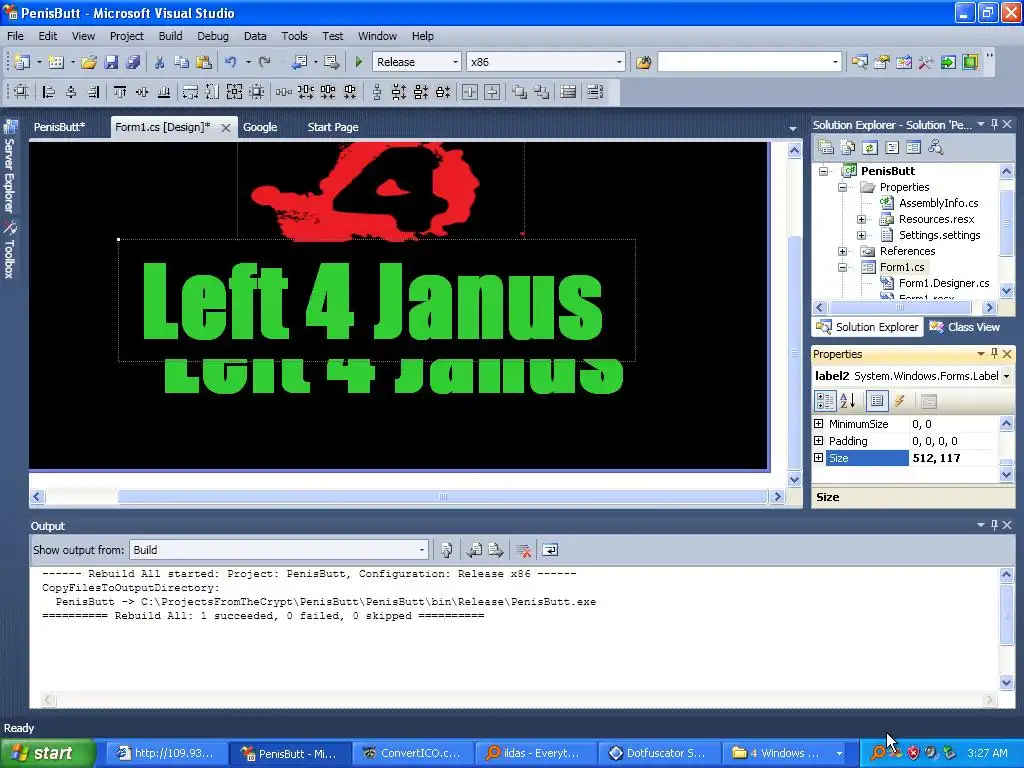1024x768 pixels.
Task: Expand the References tree node
Action: pos(842,251)
